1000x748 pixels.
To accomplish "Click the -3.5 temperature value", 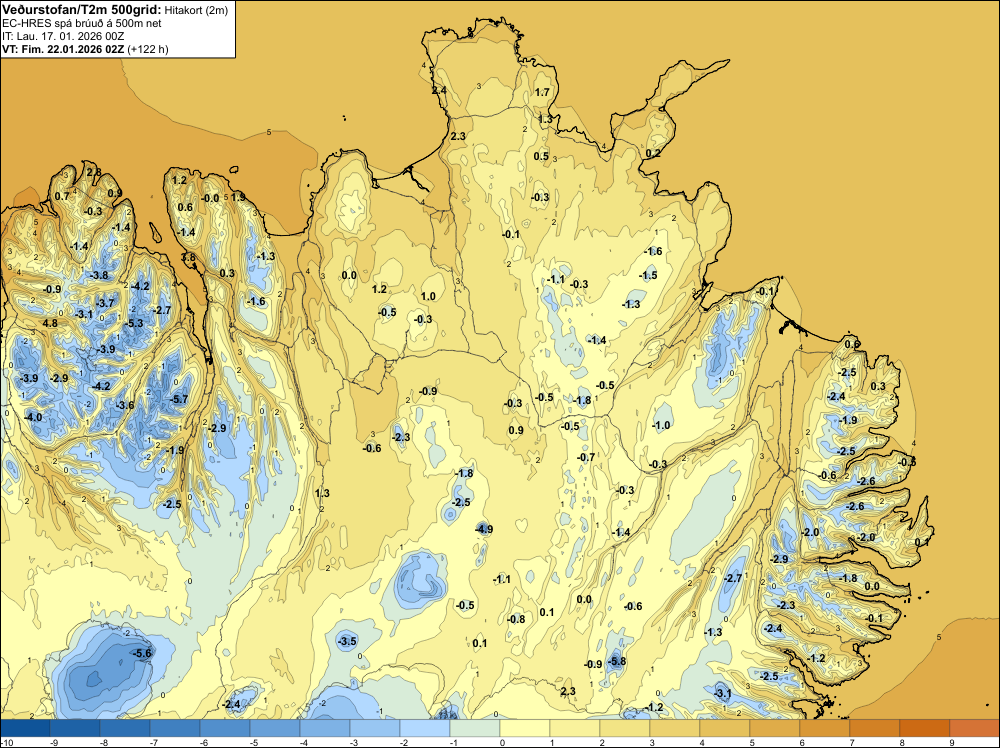I will pos(348,641).
